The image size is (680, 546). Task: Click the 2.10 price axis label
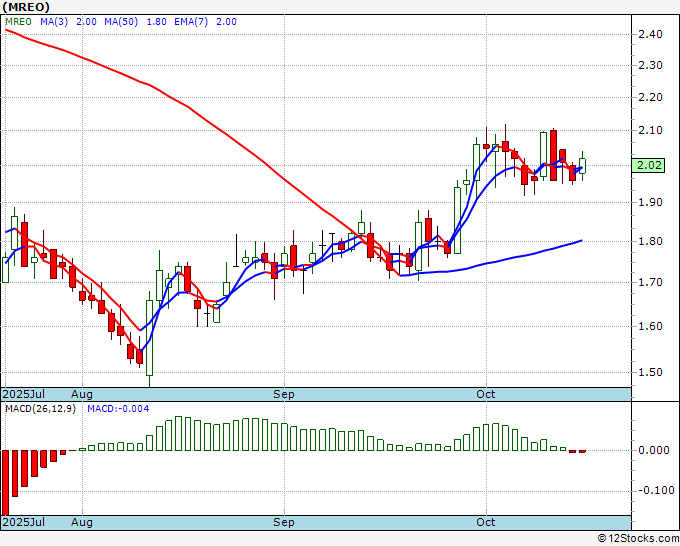click(x=651, y=130)
